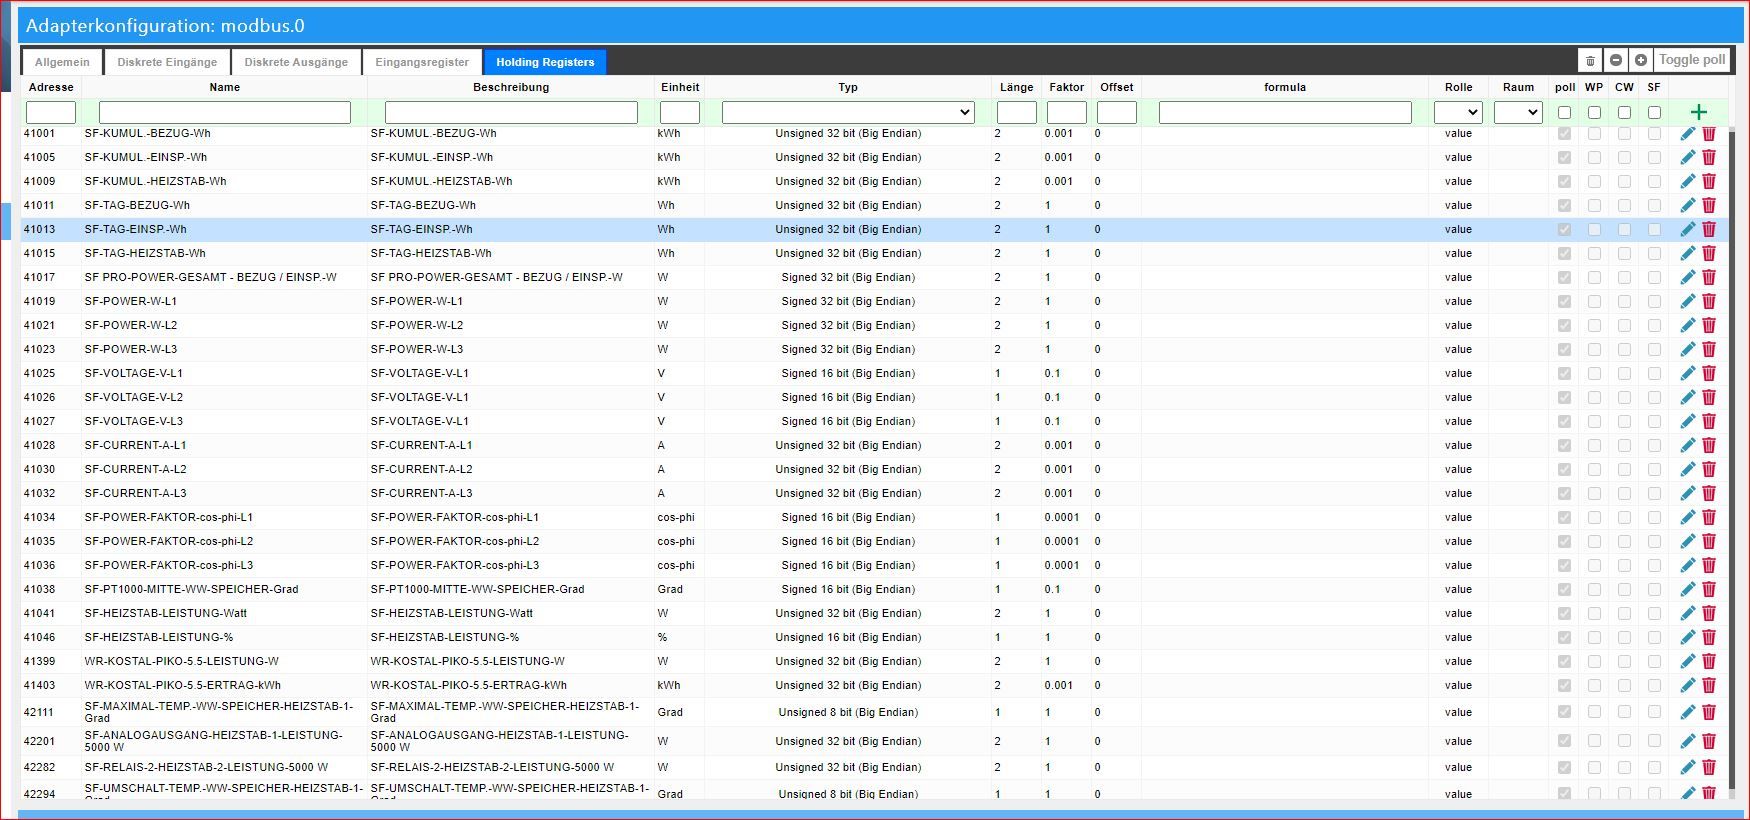Click the Toggle poll button

coord(1692,60)
